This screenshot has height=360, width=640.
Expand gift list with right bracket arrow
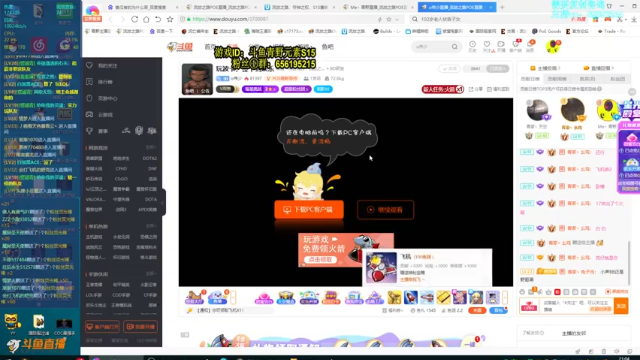505,297
